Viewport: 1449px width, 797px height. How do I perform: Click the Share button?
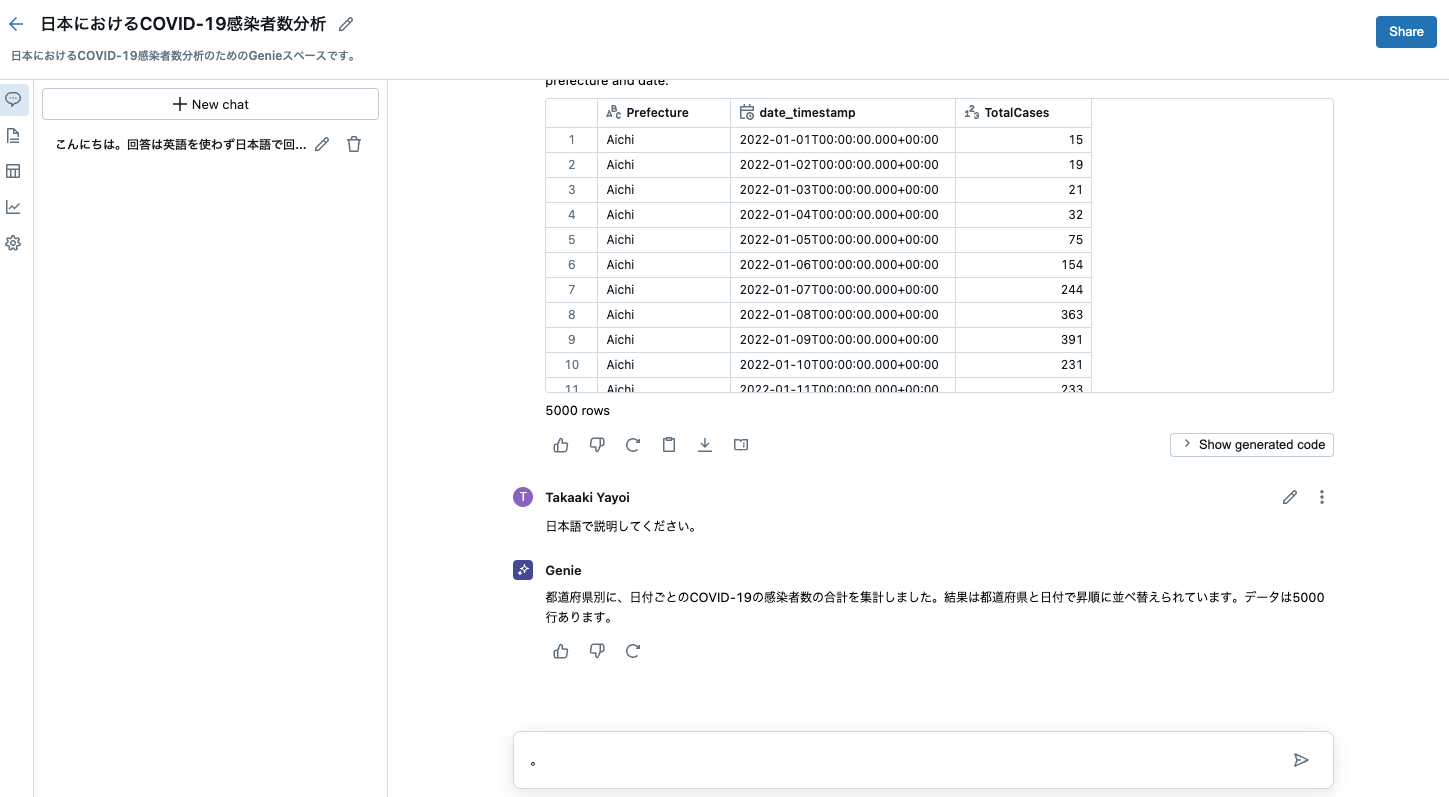1405,31
